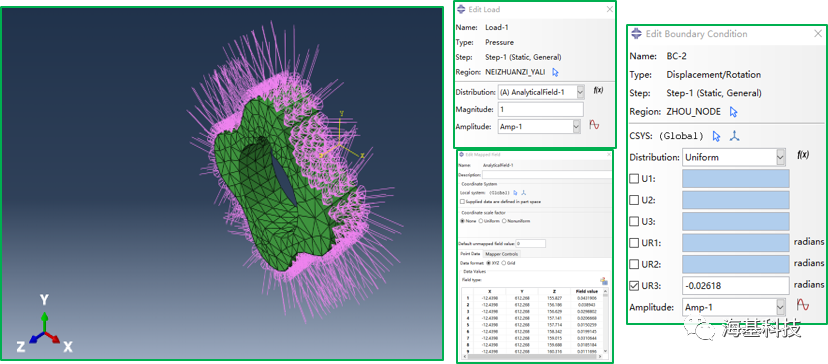The height and width of the screenshot is (364, 828).
Task: Click the read data from file icon
Action: pyautogui.click(x=604, y=281)
